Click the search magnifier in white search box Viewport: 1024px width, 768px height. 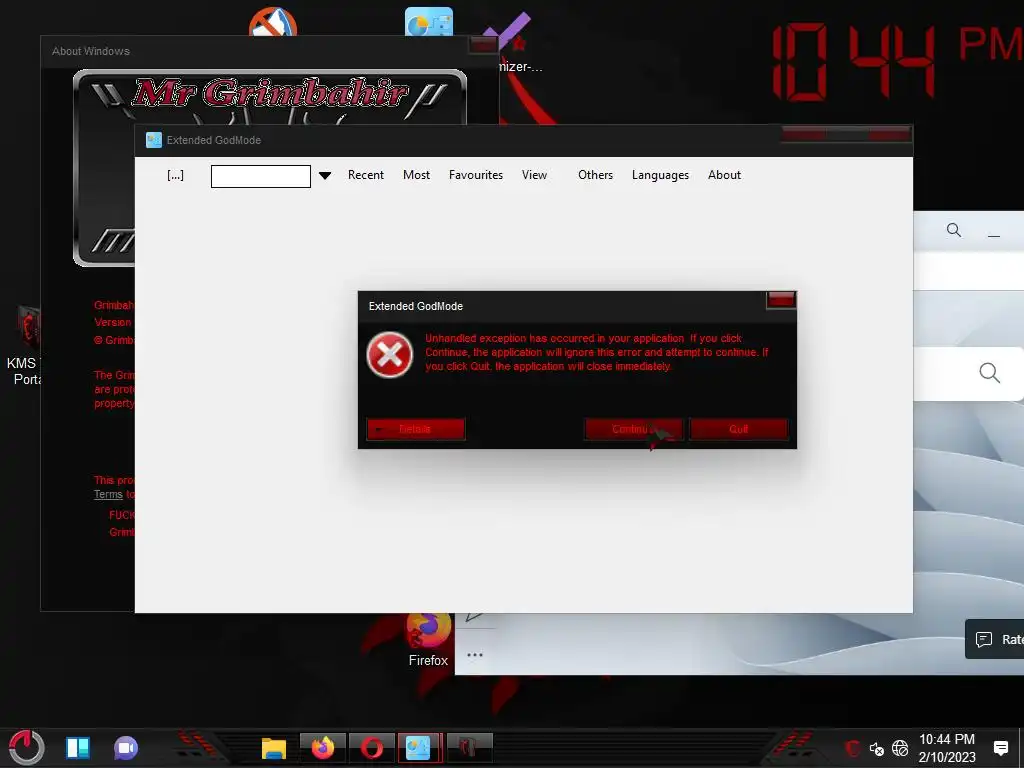tap(989, 373)
